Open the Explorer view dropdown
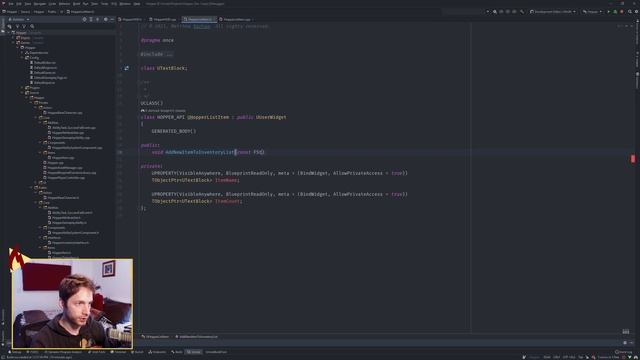640x360 pixels. point(19,19)
